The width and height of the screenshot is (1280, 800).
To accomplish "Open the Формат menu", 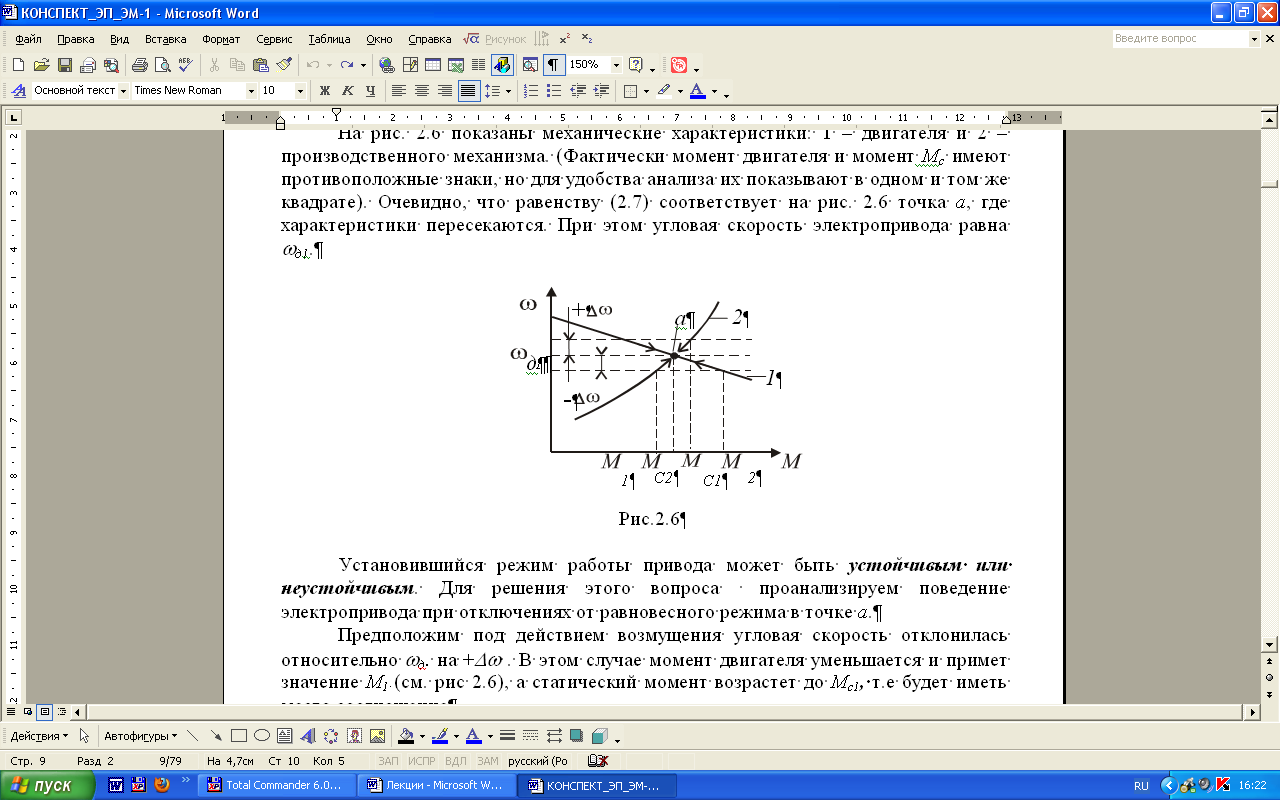I will pos(221,39).
